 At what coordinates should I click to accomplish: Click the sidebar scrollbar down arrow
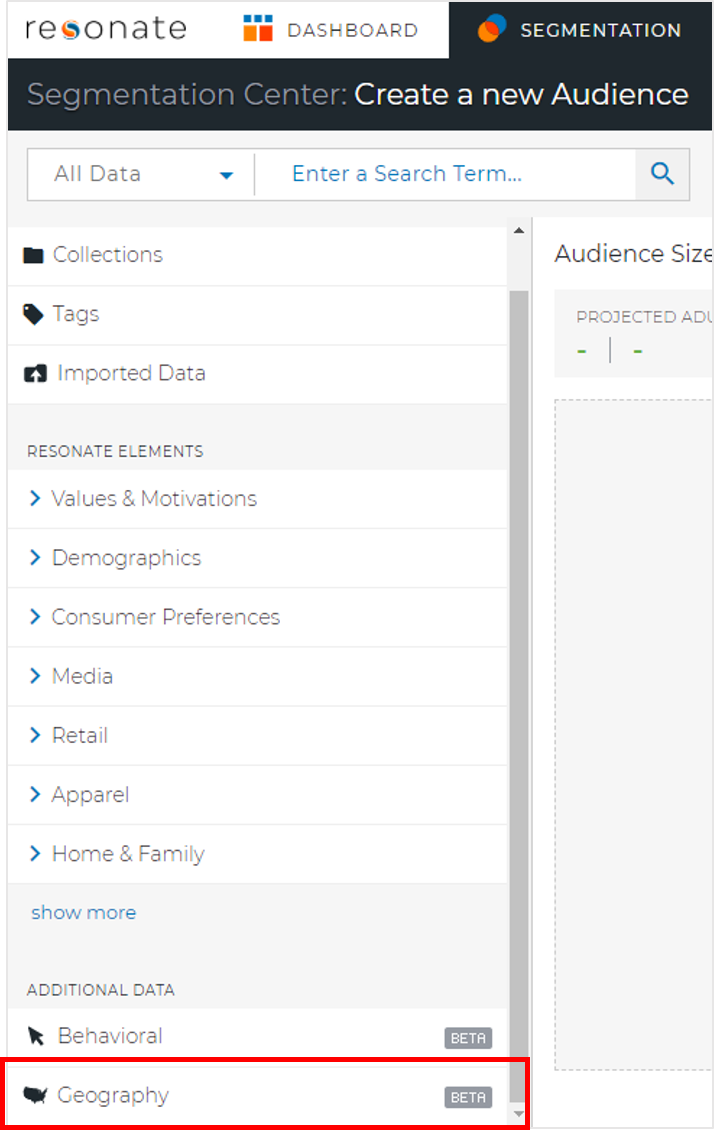coord(519,1114)
